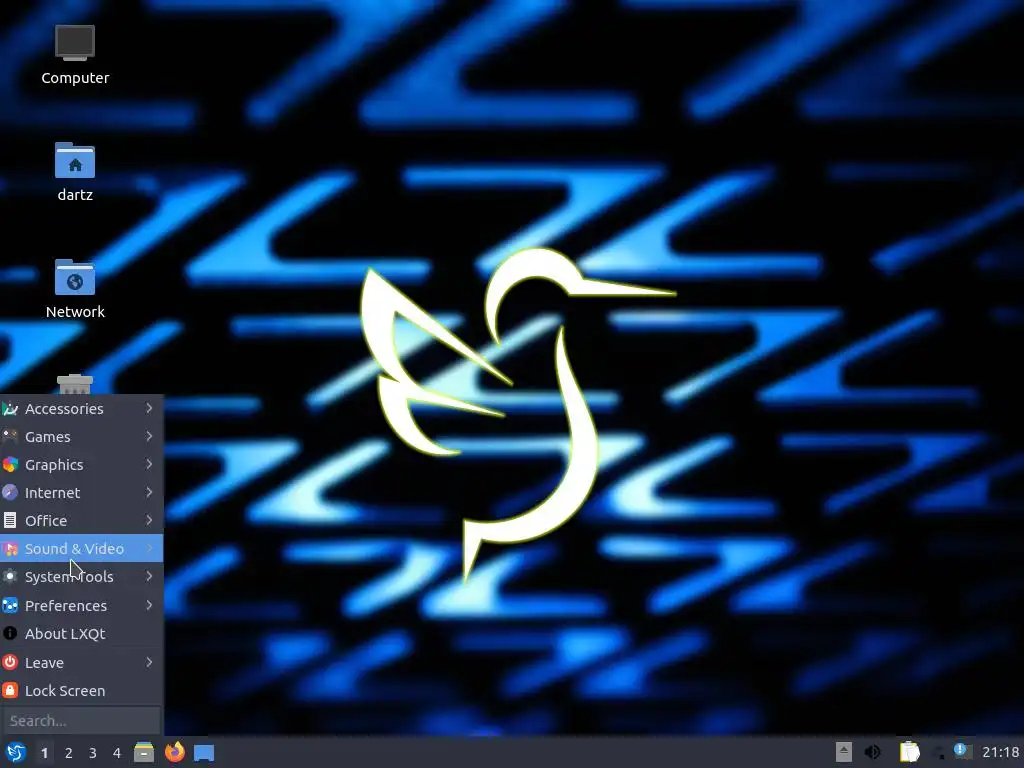Image resolution: width=1024 pixels, height=768 pixels.
Task: Click the Leave power icon
Action: (10, 662)
